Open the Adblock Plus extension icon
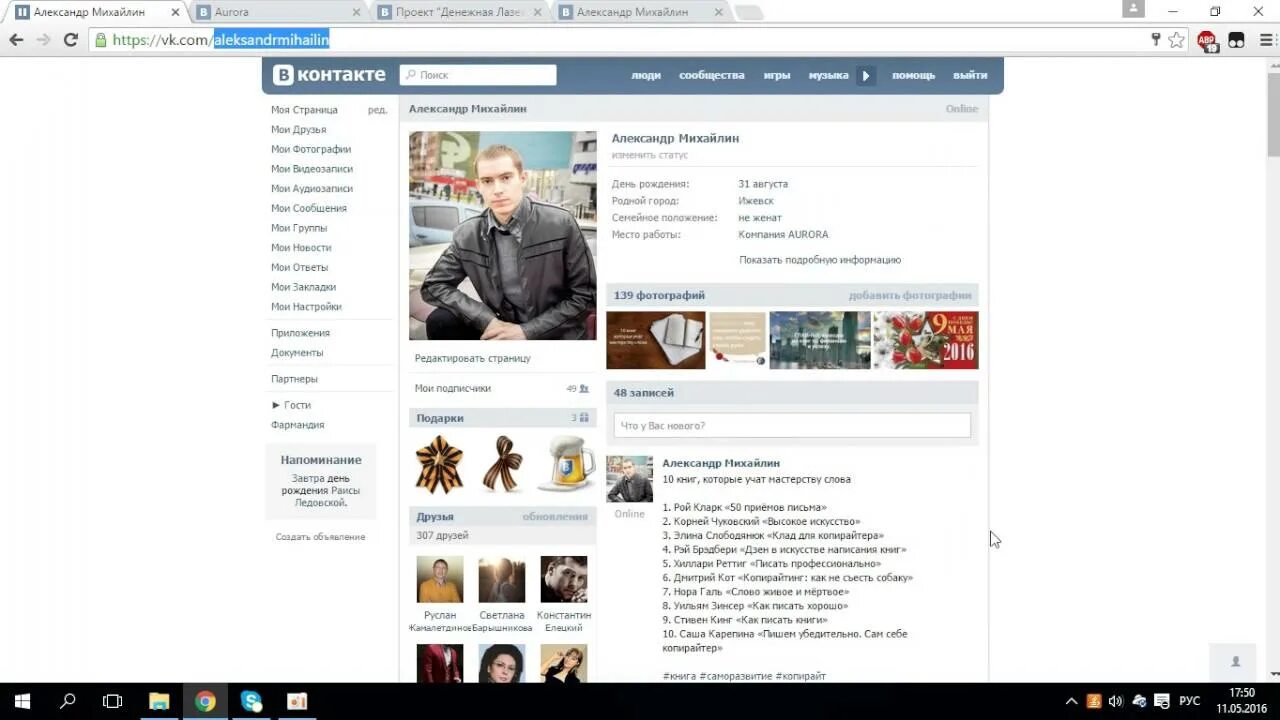Viewport: 1280px width, 720px height. pos(1208,41)
